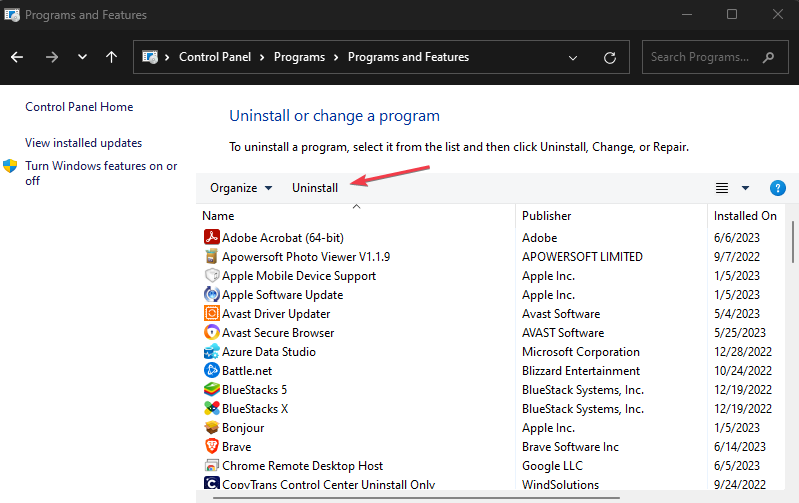799x503 pixels.
Task: Click the Programs breadcrumb in address bar
Action: (297, 57)
